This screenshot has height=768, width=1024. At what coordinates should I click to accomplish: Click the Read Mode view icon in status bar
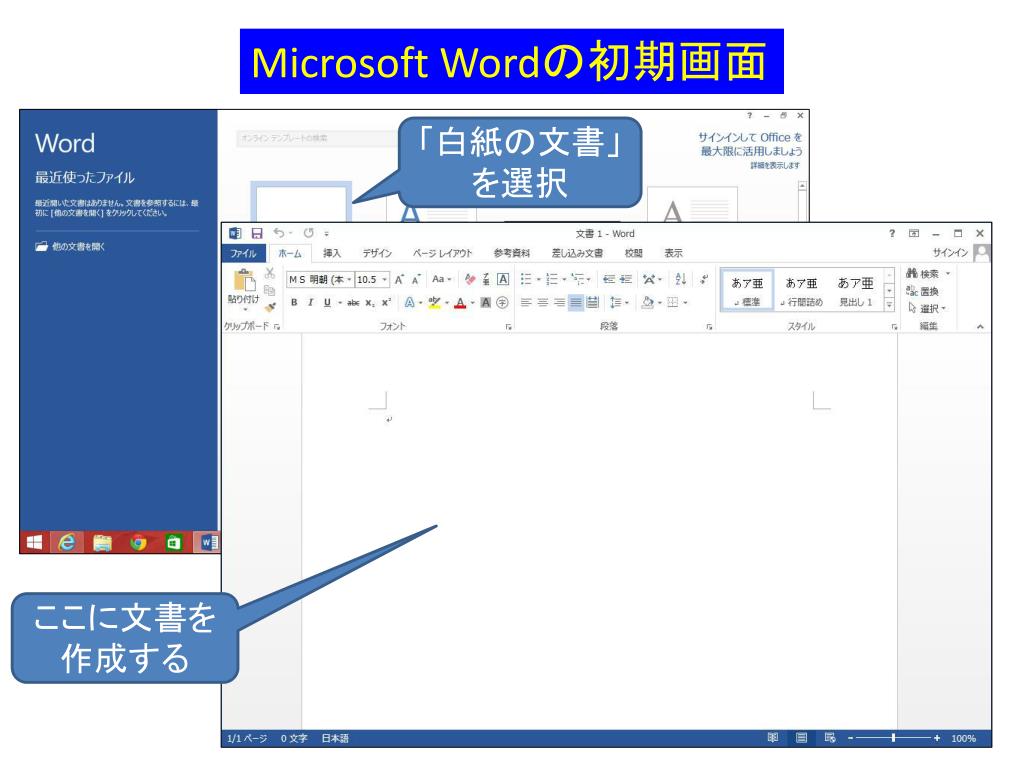(773, 738)
